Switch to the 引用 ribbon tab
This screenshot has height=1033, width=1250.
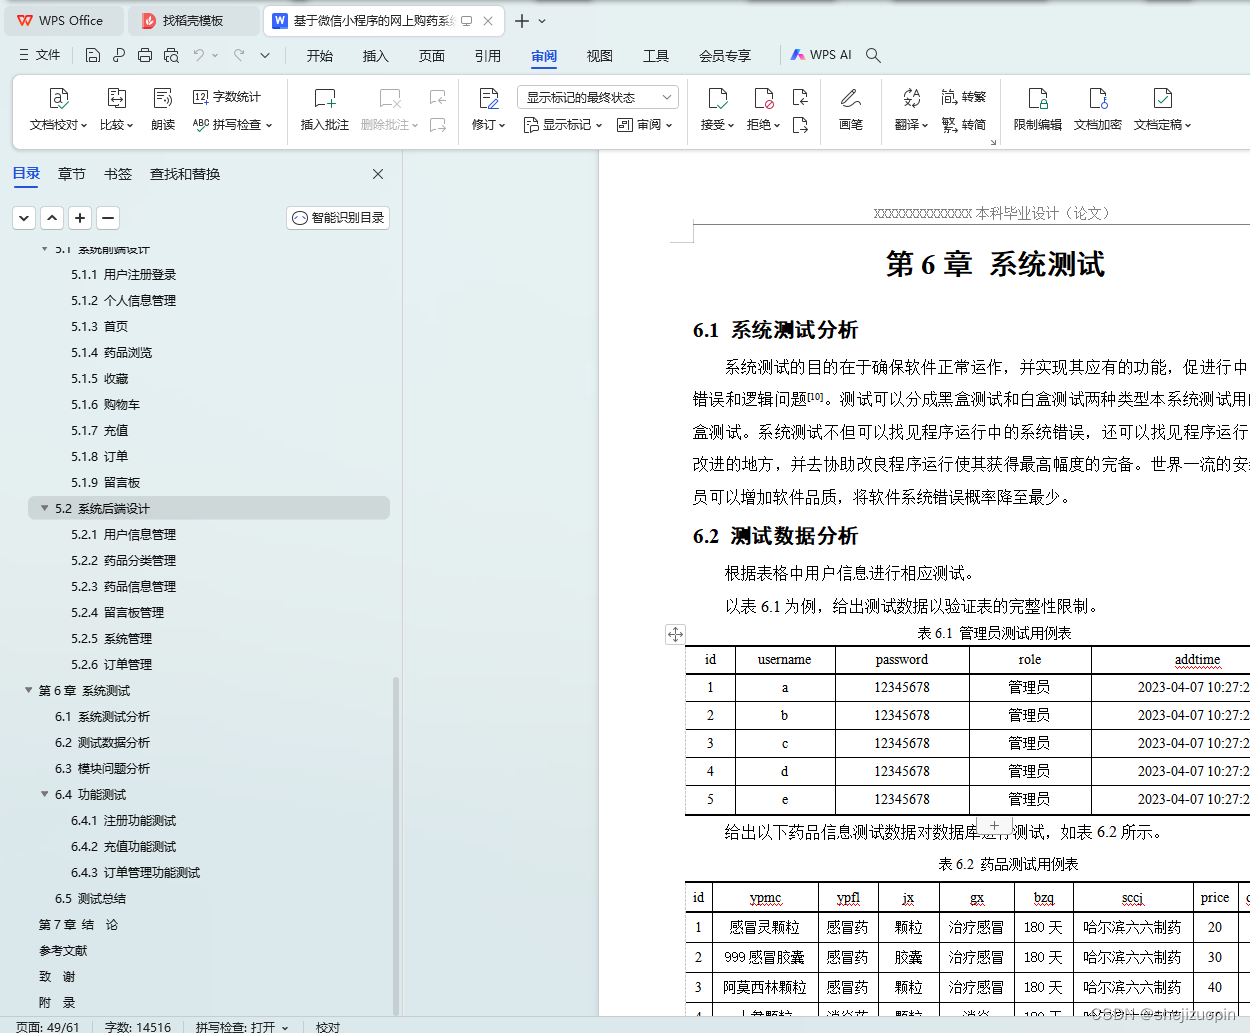coord(488,56)
